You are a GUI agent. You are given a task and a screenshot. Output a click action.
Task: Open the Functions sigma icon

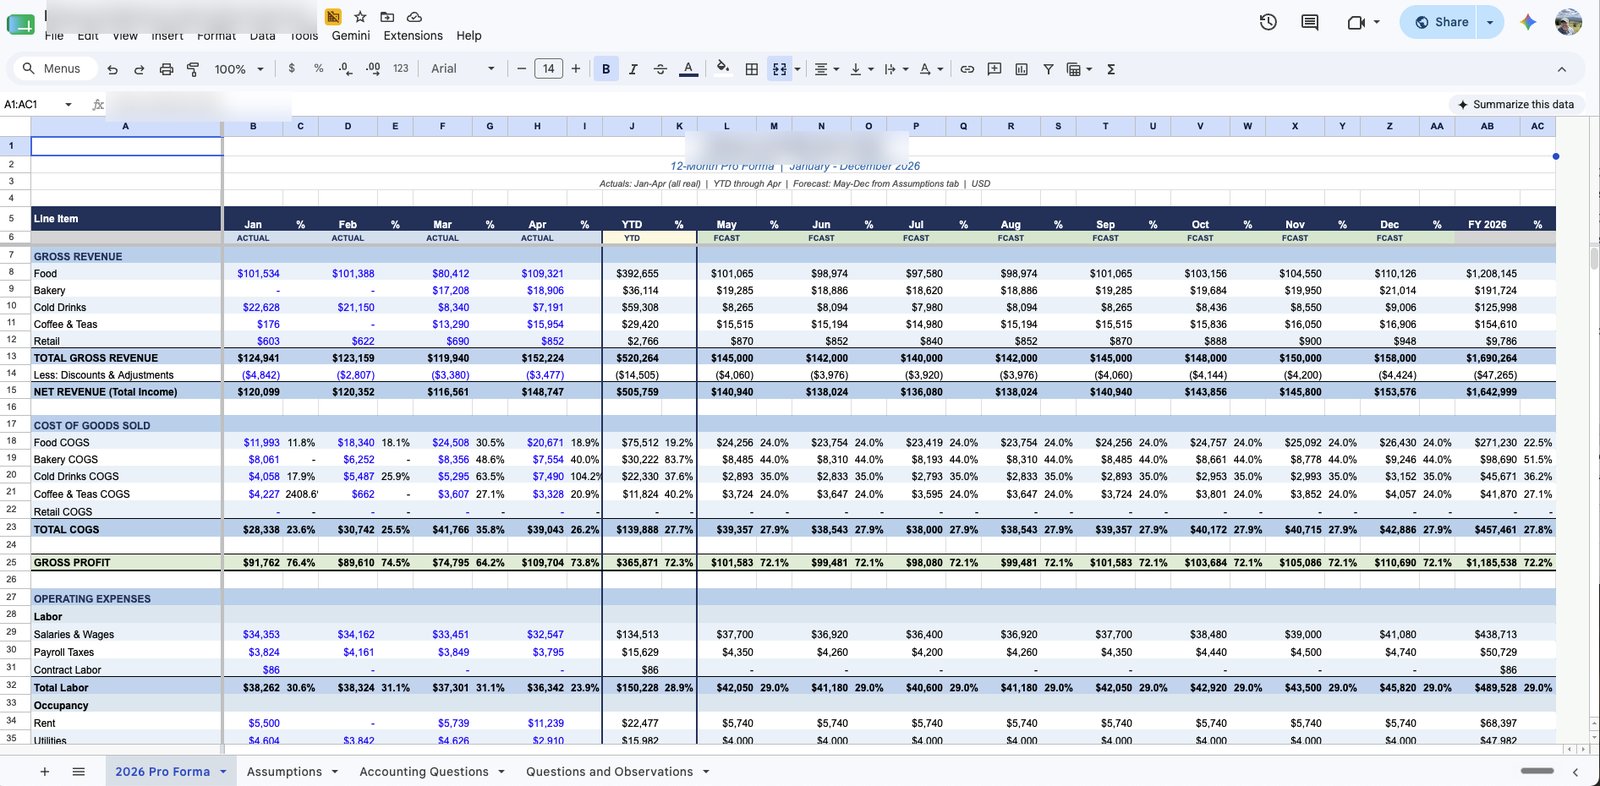pyautogui.click(x=1111, y=69)
